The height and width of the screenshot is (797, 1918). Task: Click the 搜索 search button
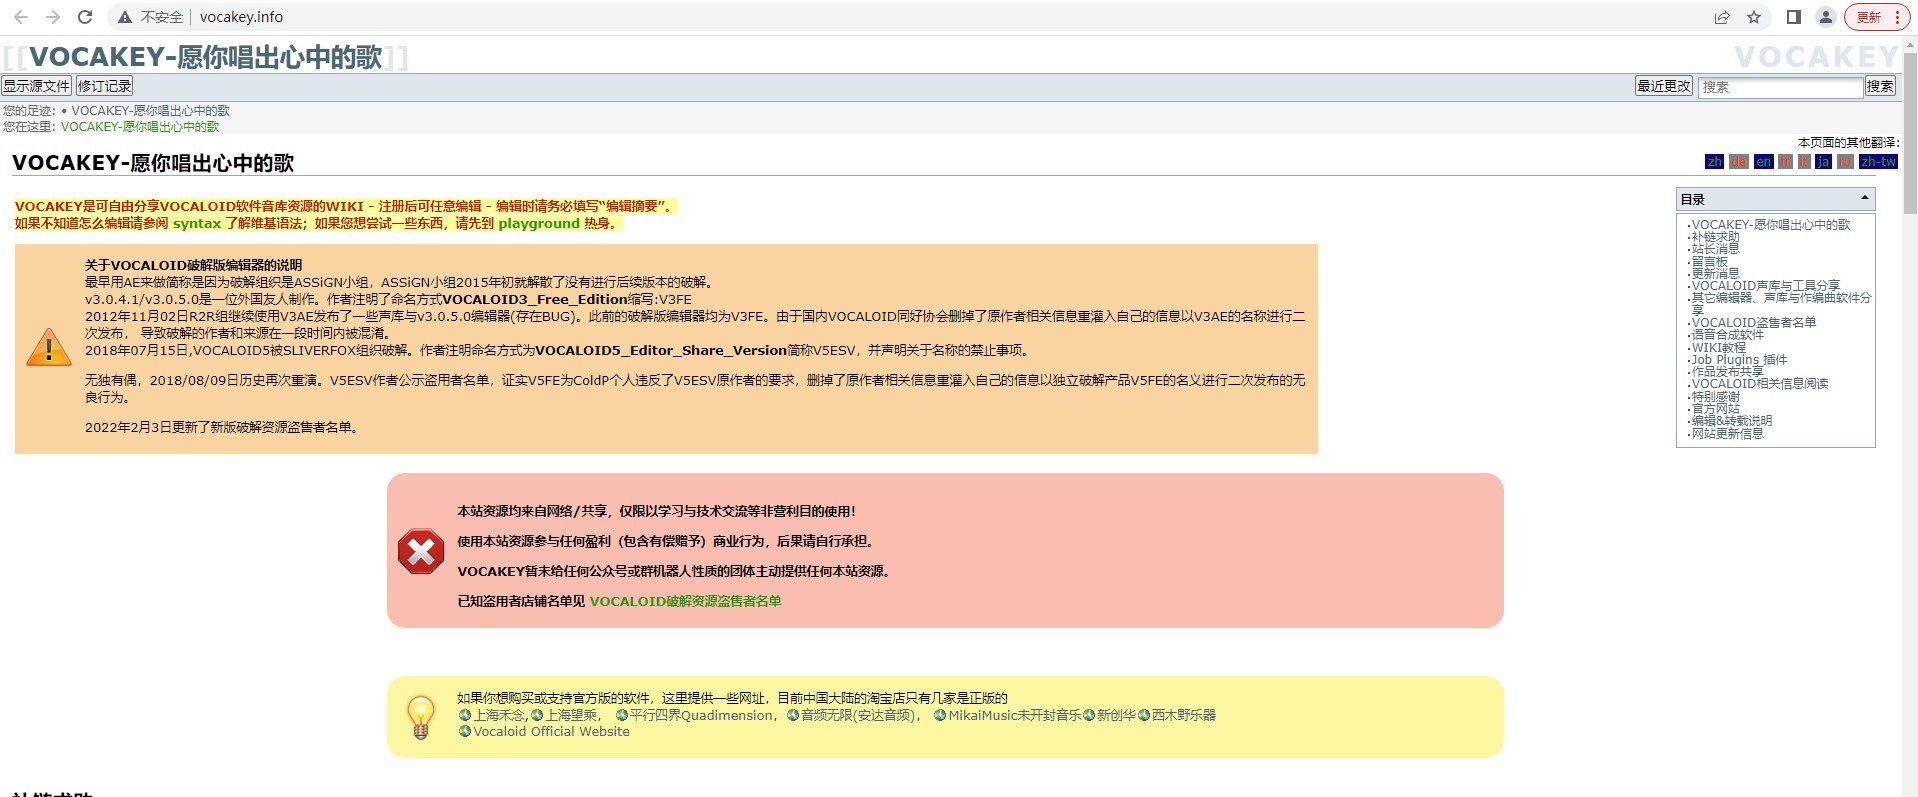click(x=1880, y=86)
